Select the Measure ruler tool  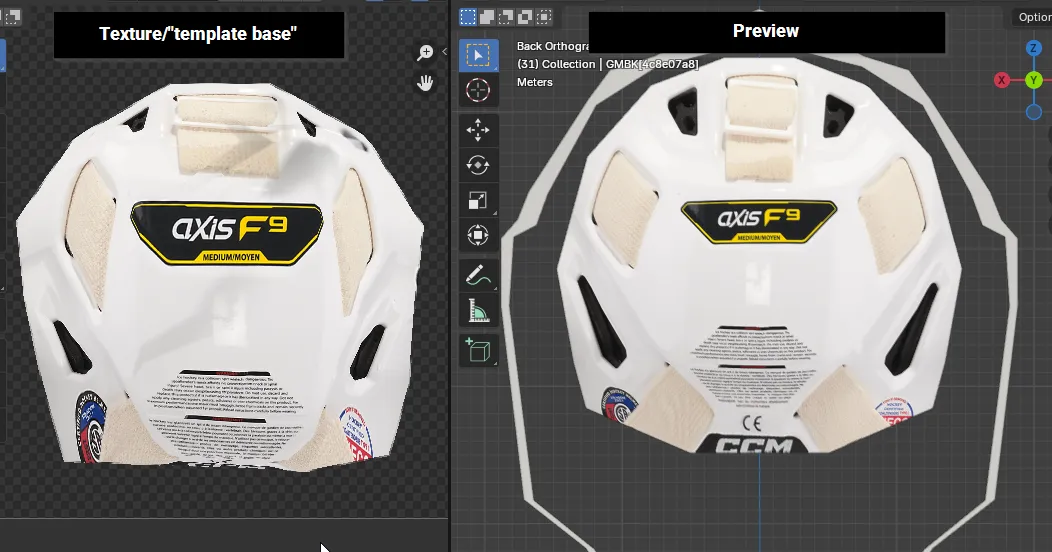[478, 310]
